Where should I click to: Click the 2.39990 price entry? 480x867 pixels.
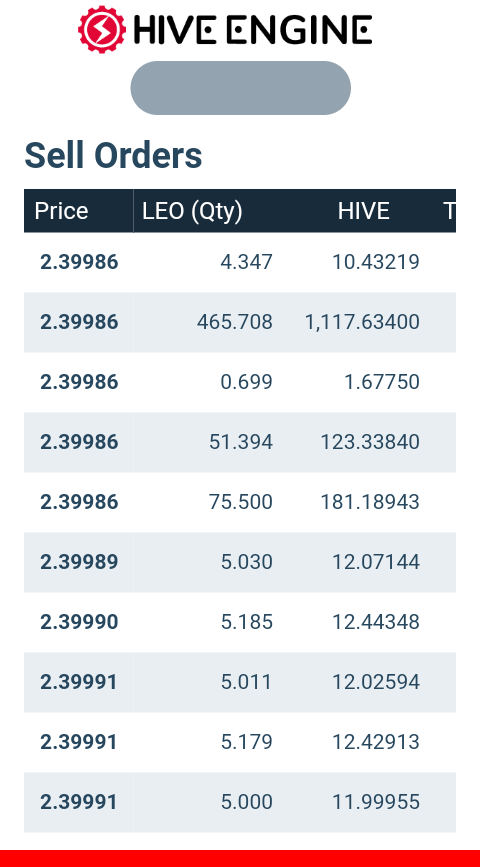coord(79,622)
